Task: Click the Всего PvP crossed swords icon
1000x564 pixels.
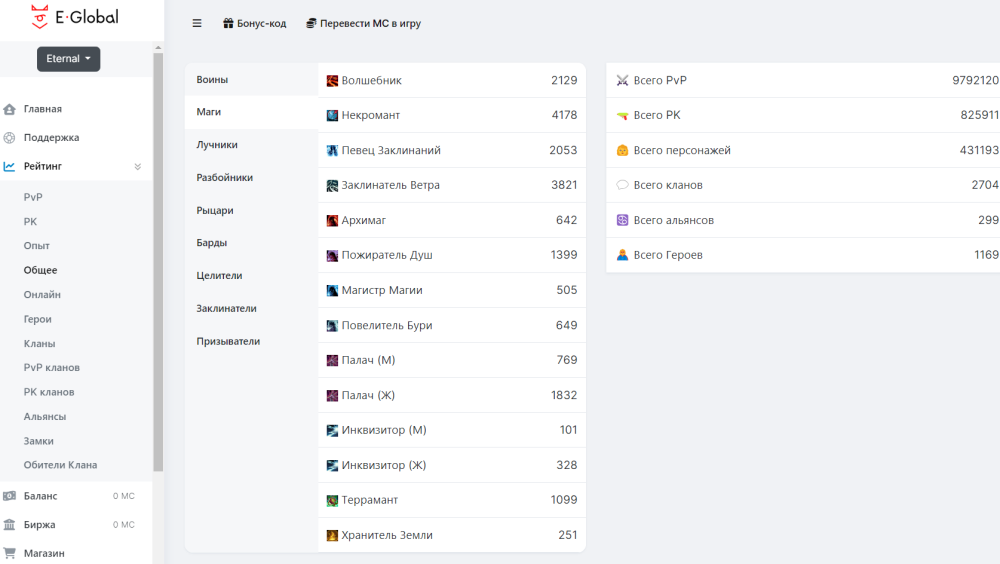Action: tap(622, 80)
